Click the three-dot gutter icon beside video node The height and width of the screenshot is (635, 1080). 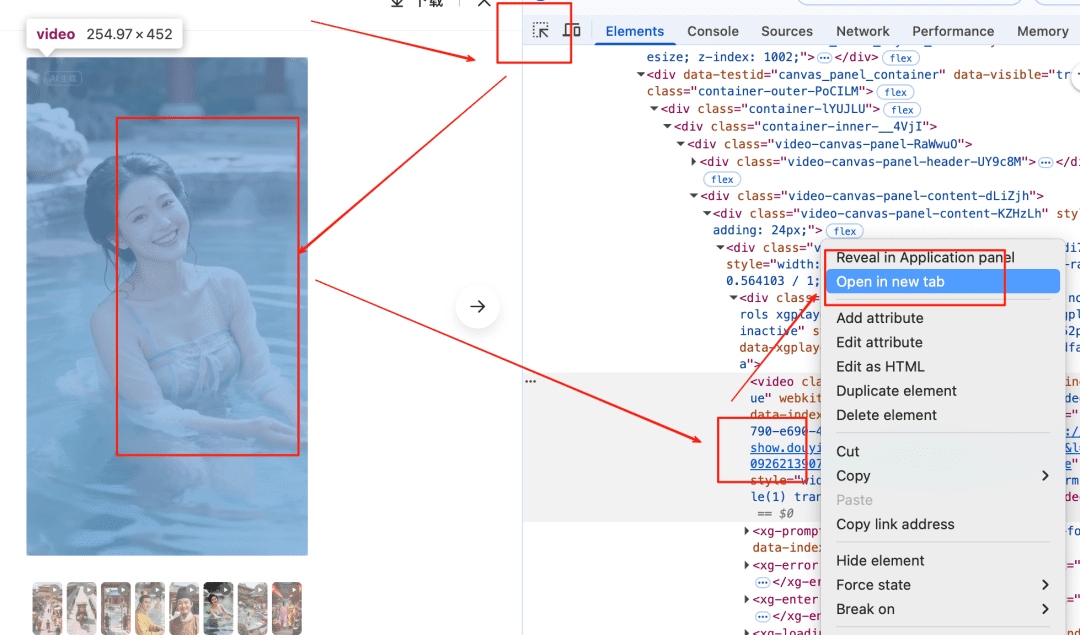point(531,381)
